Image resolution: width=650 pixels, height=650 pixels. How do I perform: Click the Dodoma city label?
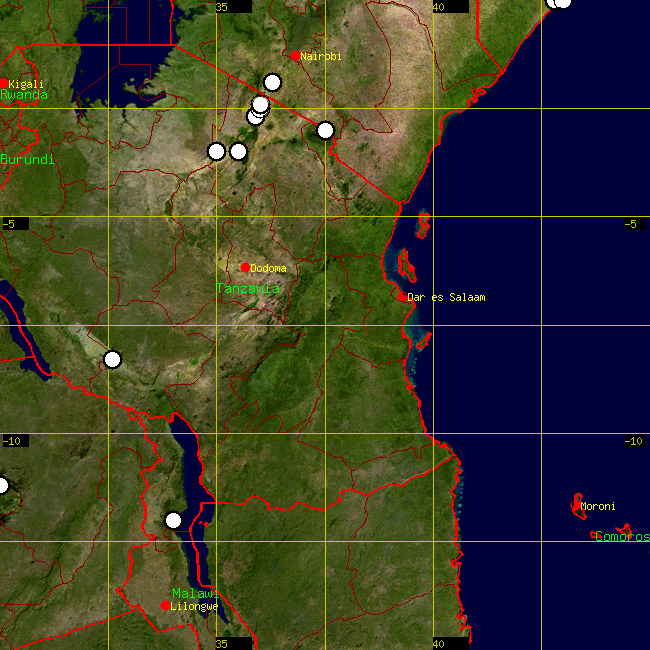(268, 269)
